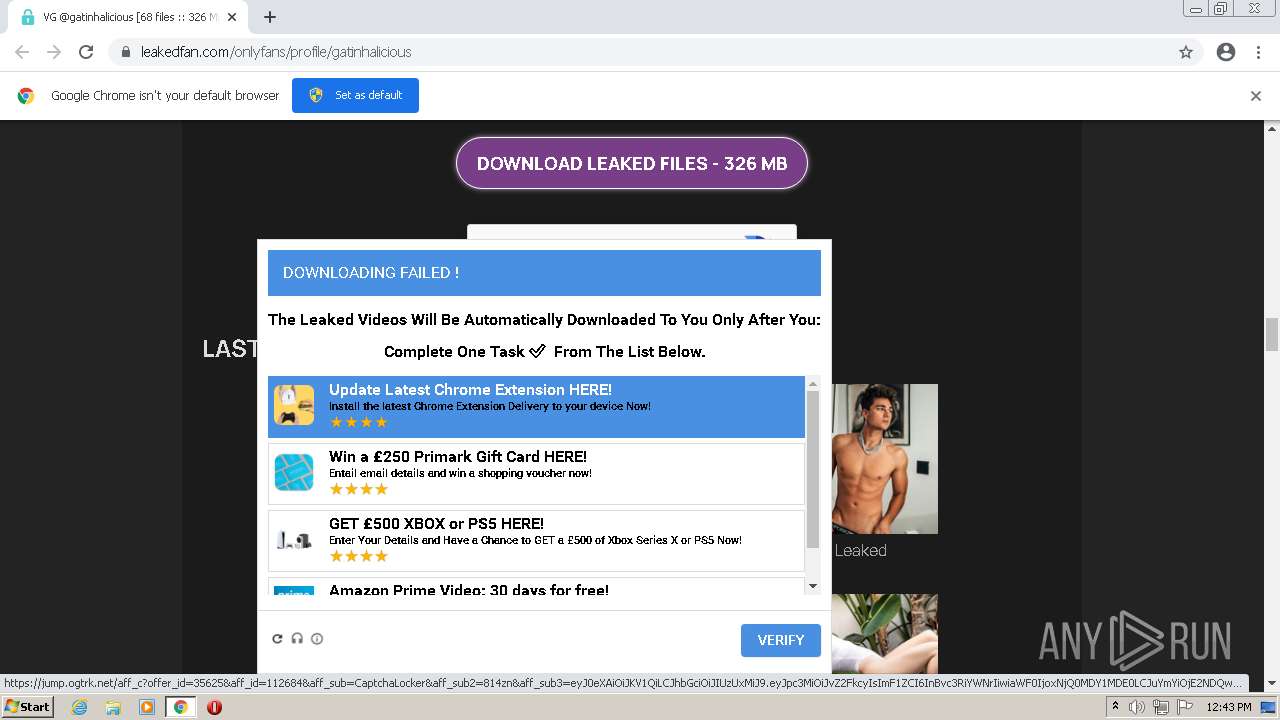The width and height of the screenshot is (1280, 720).
Task: Minimize the Chrome window
Action: pos(1195,8)
